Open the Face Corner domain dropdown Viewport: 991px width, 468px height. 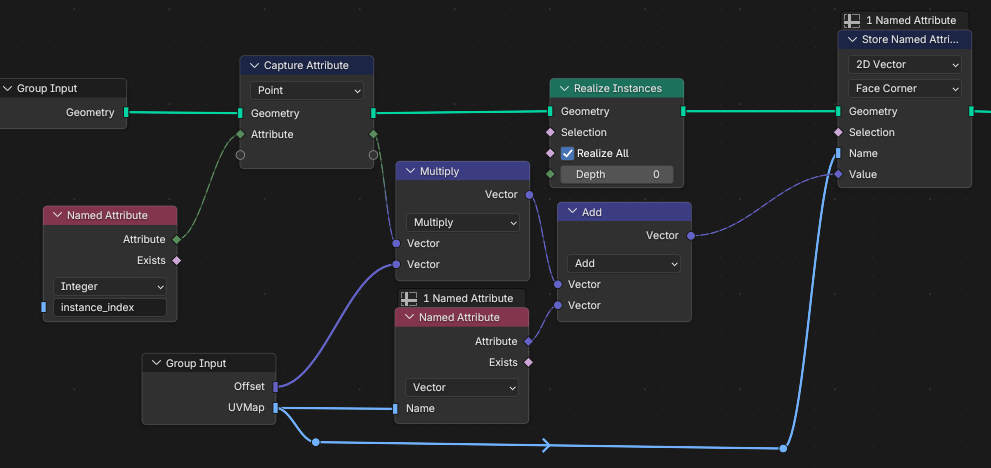pyautogui.click(x=904, y=89)
